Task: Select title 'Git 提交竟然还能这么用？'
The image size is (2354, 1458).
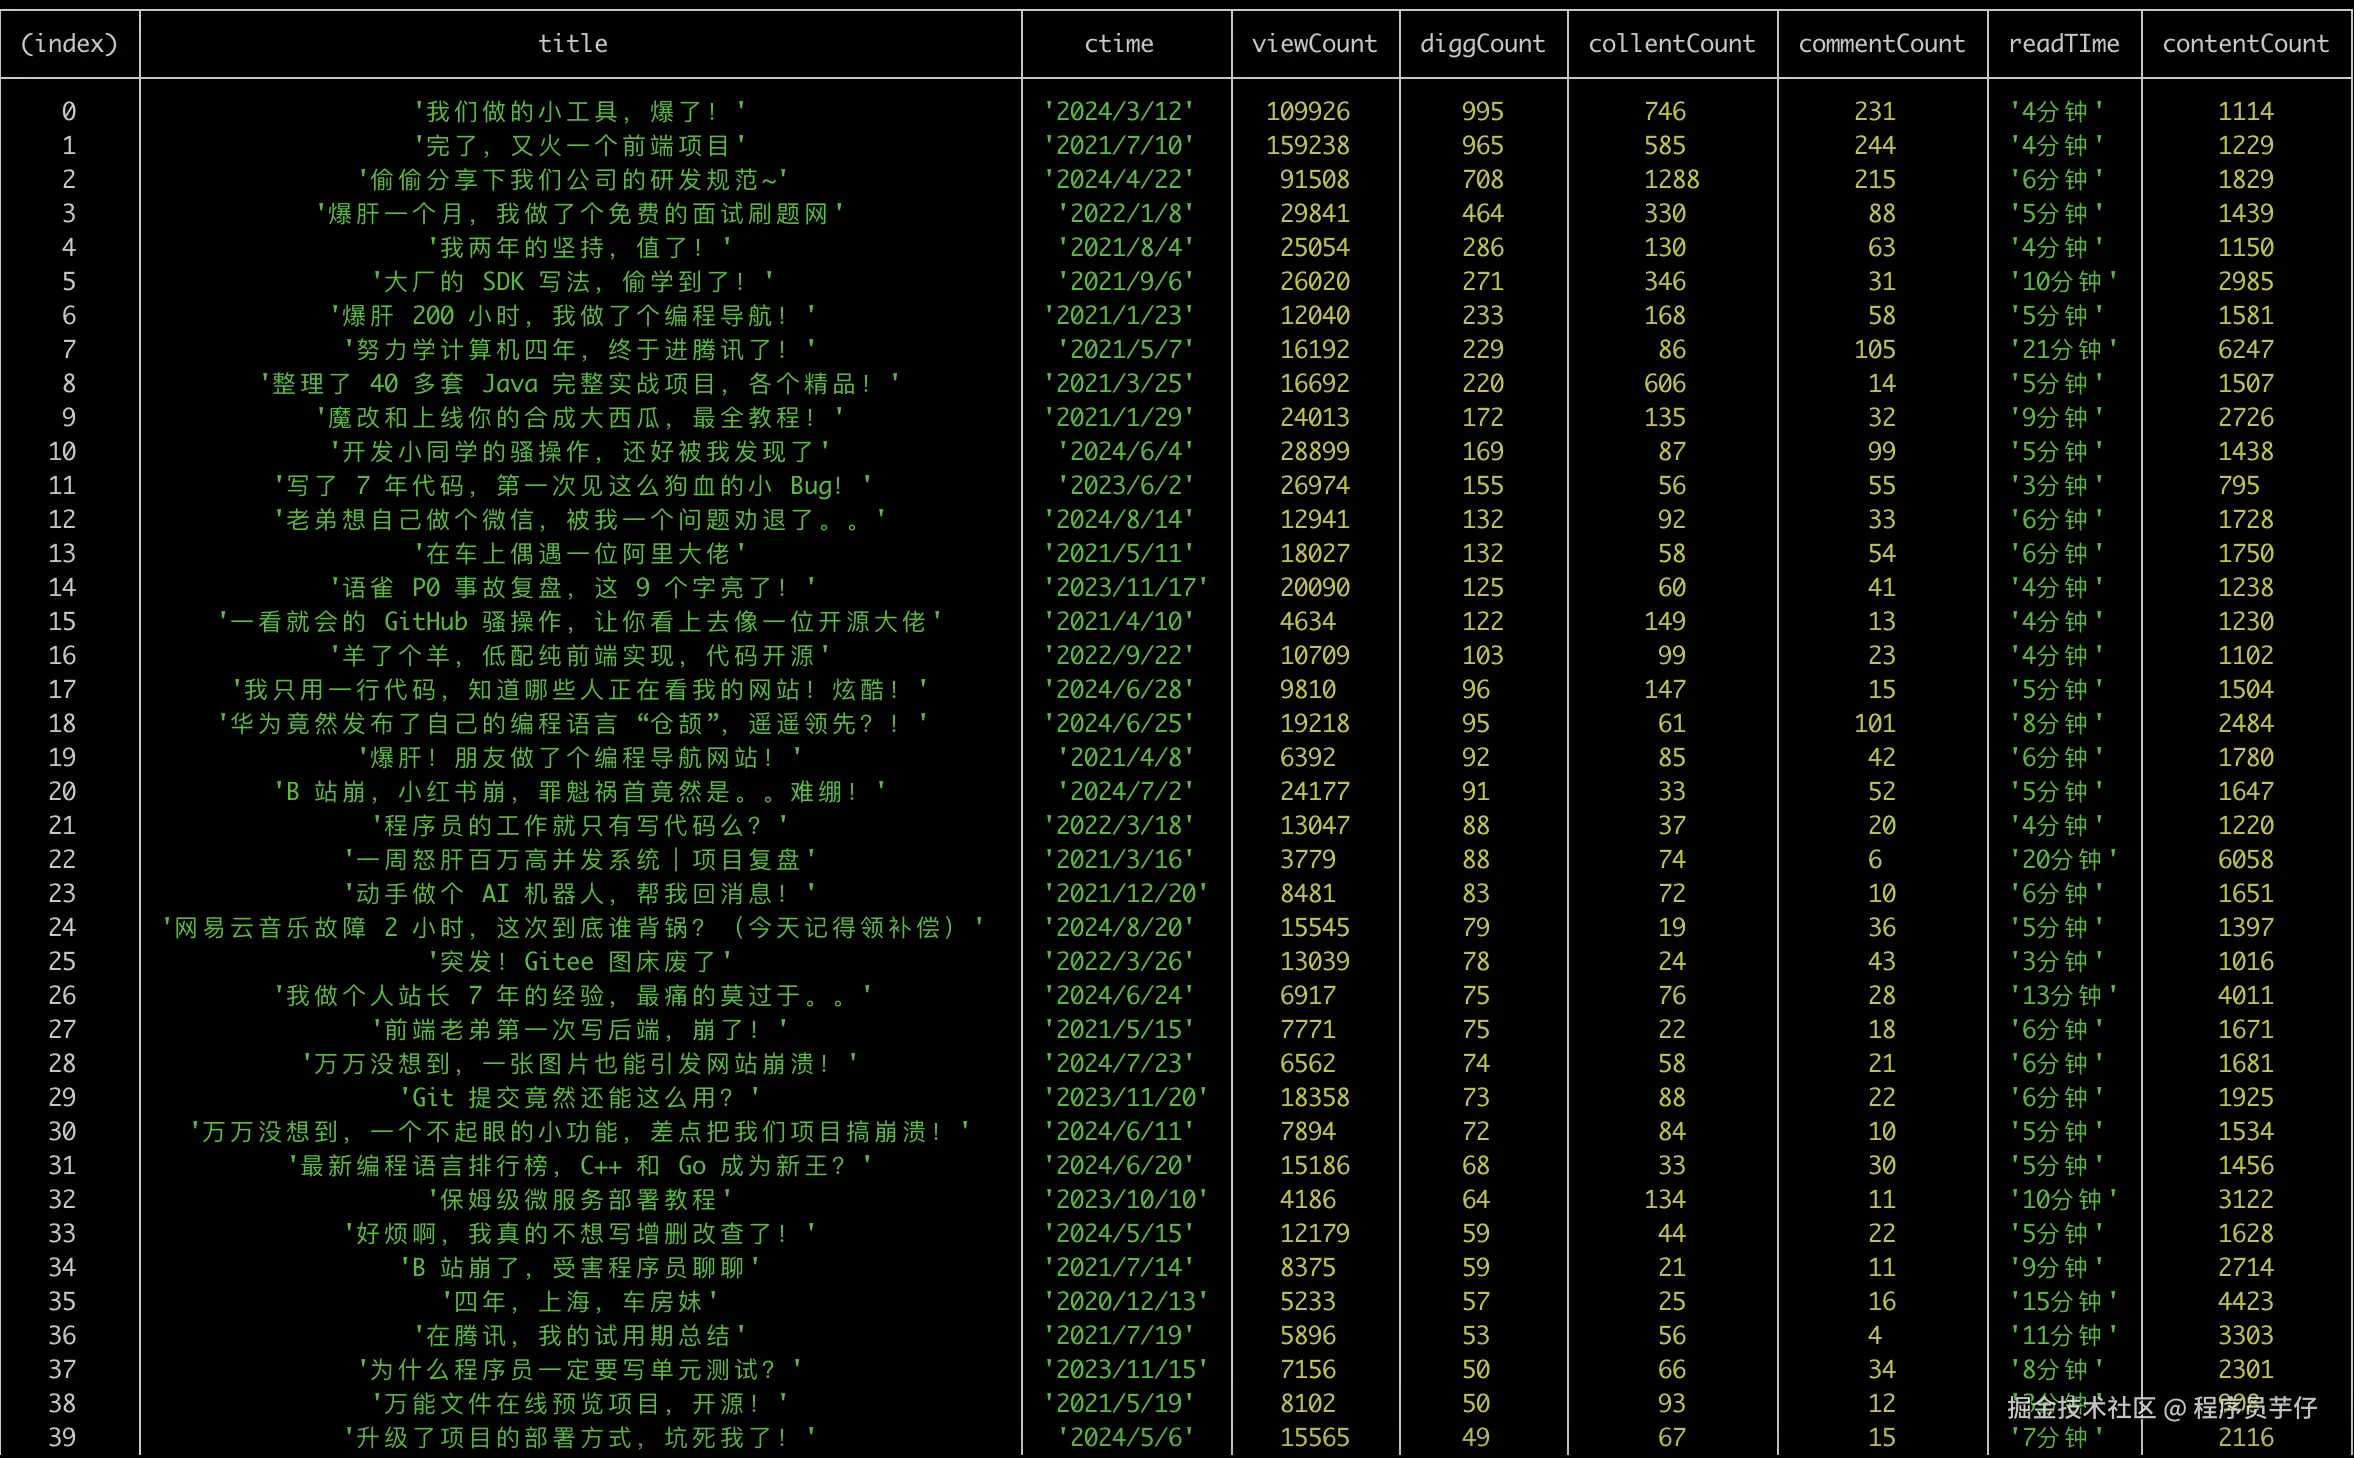Action: click(x=580, y=1097)
